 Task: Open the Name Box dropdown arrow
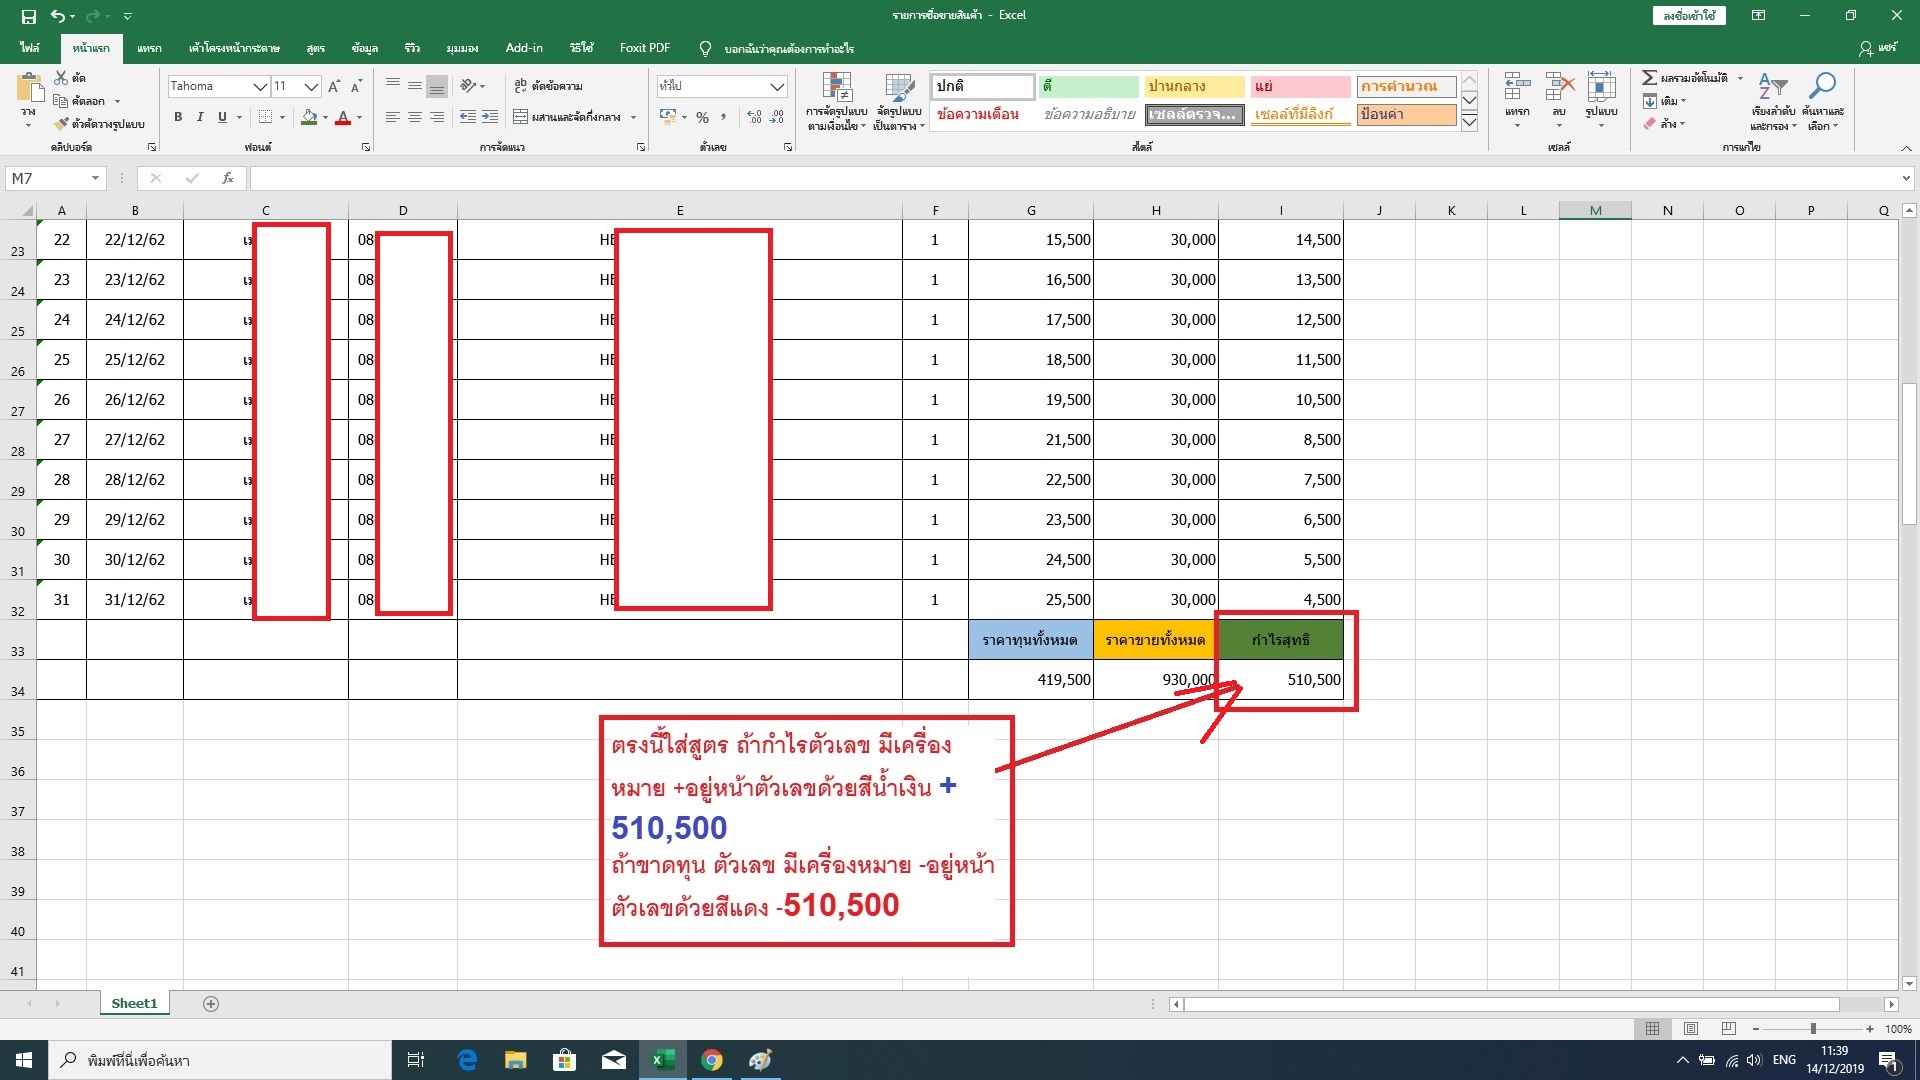[x=95, y=178]
